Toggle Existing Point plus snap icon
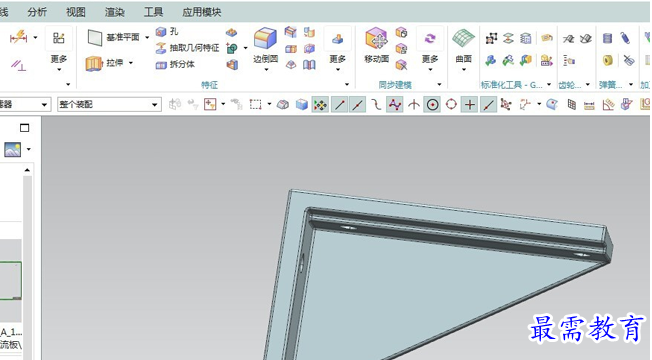The image size is (652, 360). [470, 104]
